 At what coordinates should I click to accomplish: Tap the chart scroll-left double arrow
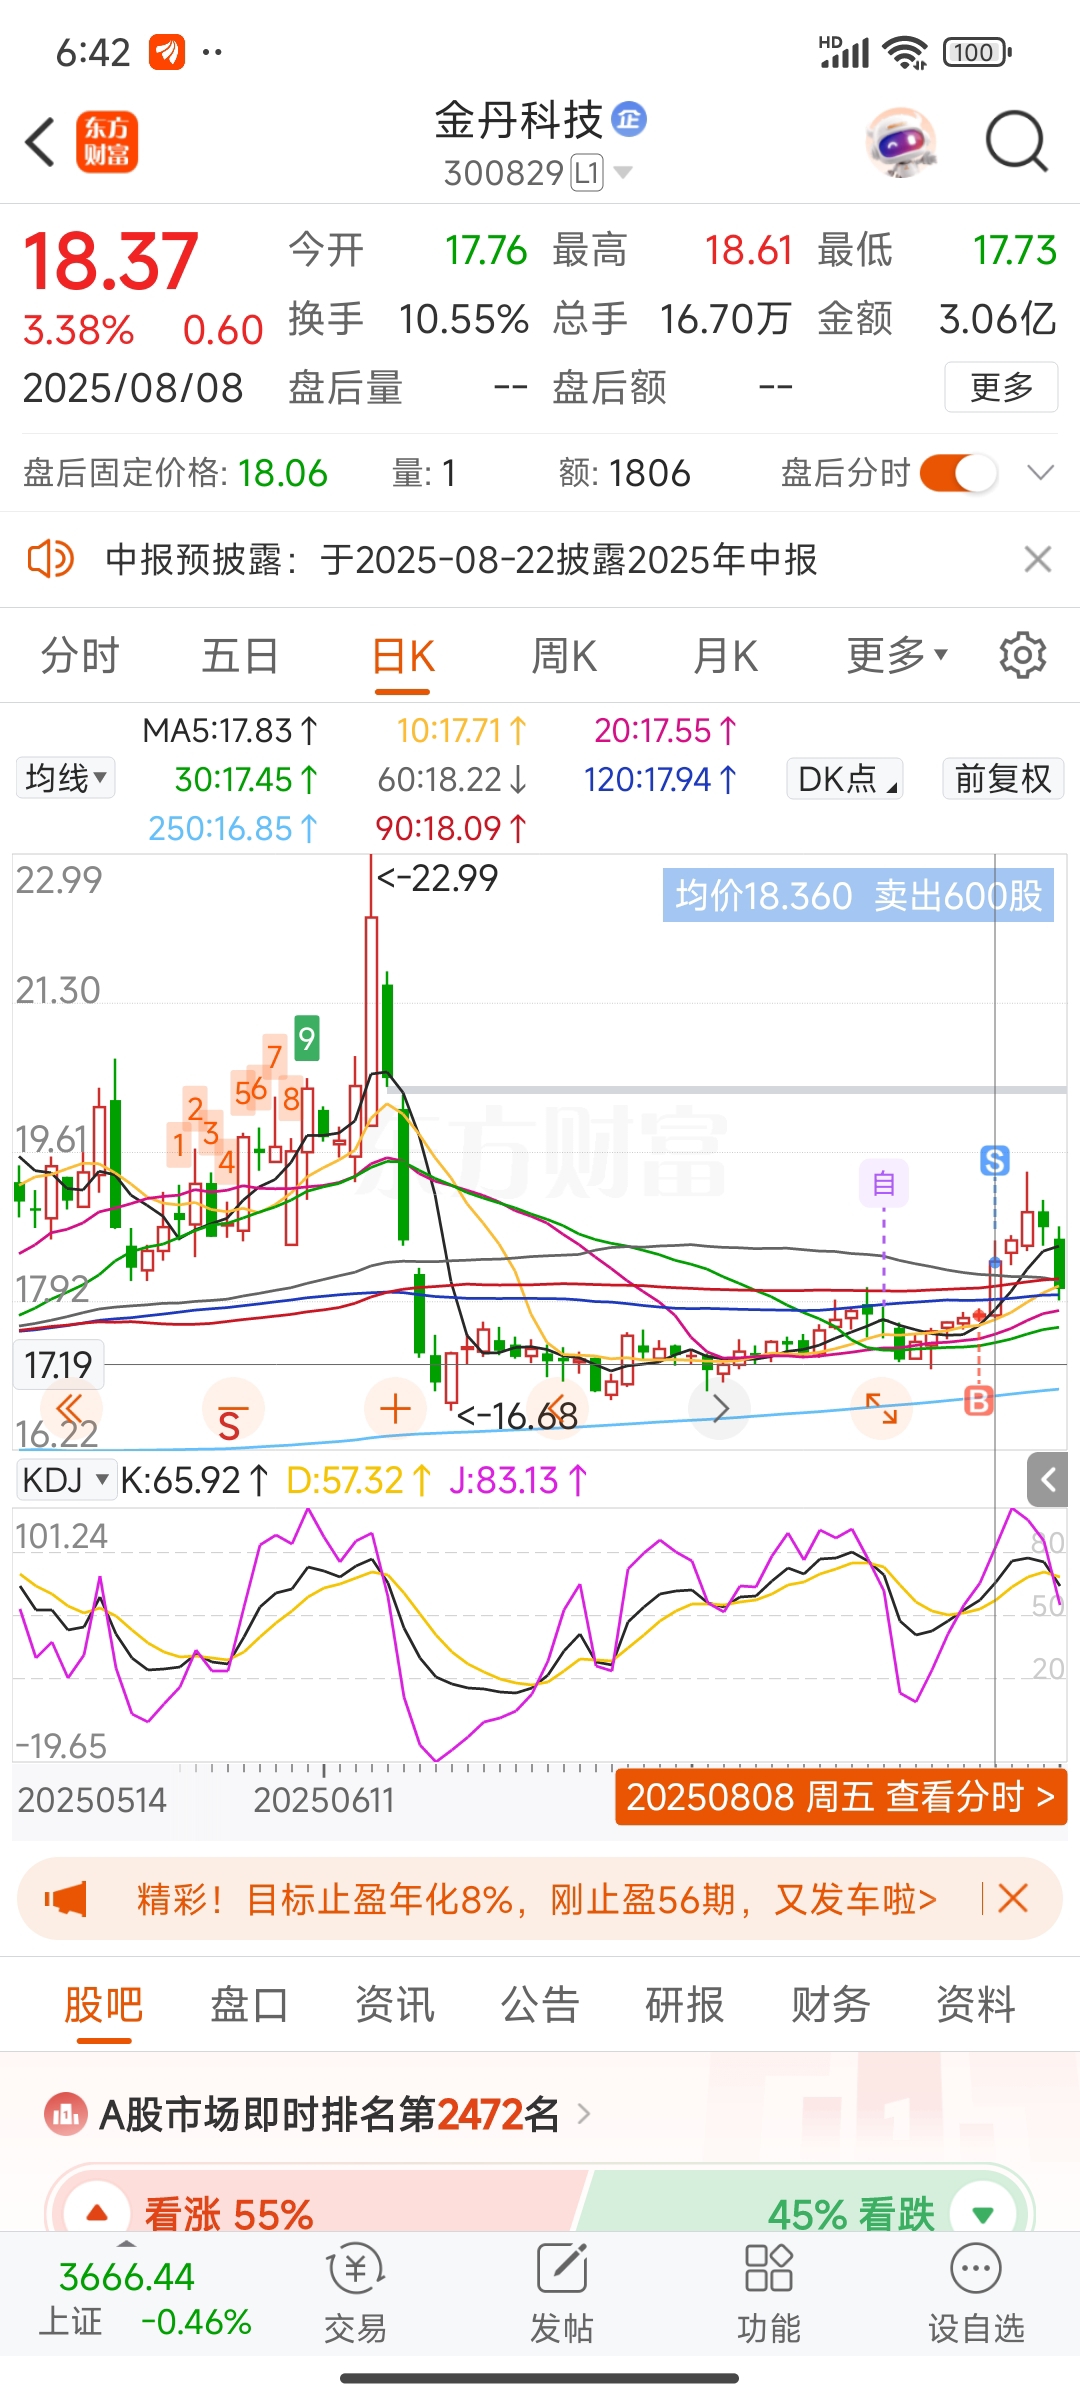tap(69, 1408)
